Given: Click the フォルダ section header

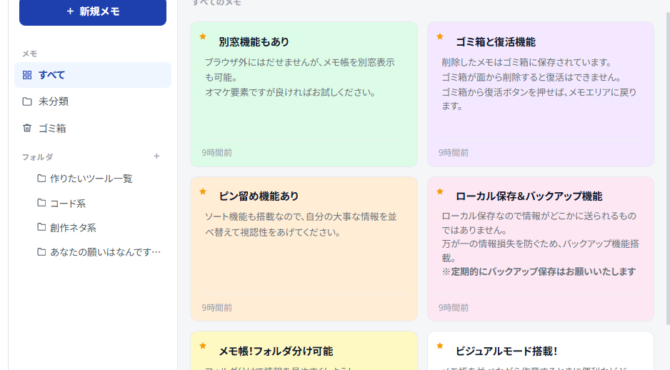Looking at the screenshot, I should point(38,157).
